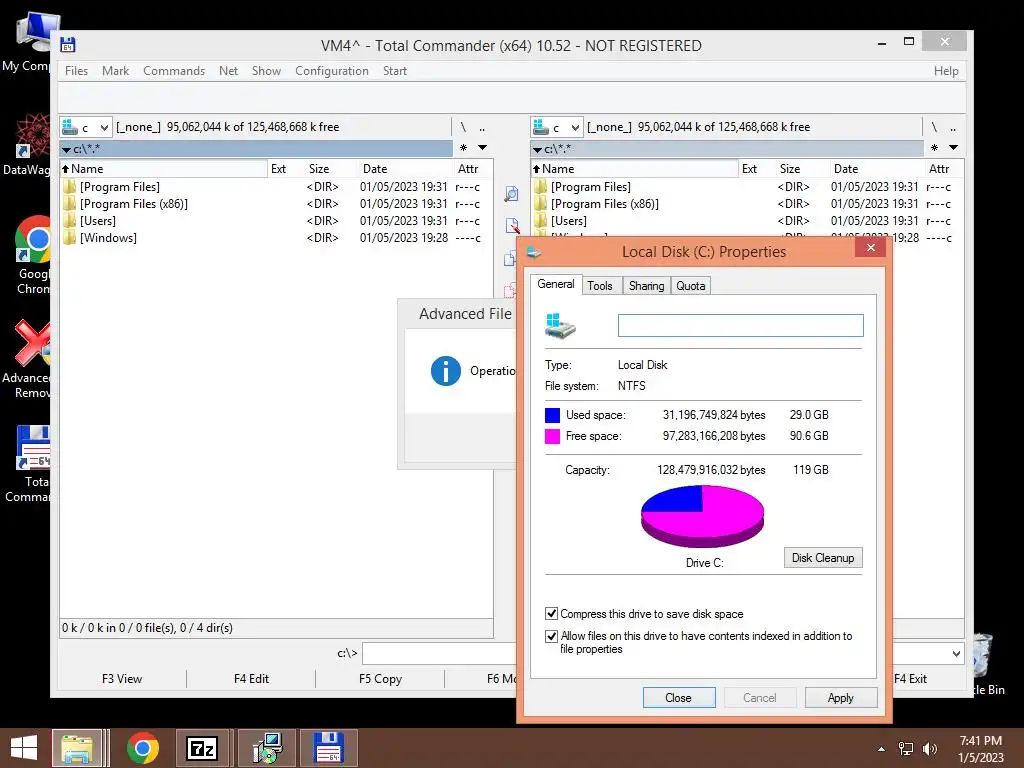Go to root directory in right panel
This screenshot has height=768, width=1024.
[x=934, y=127]
